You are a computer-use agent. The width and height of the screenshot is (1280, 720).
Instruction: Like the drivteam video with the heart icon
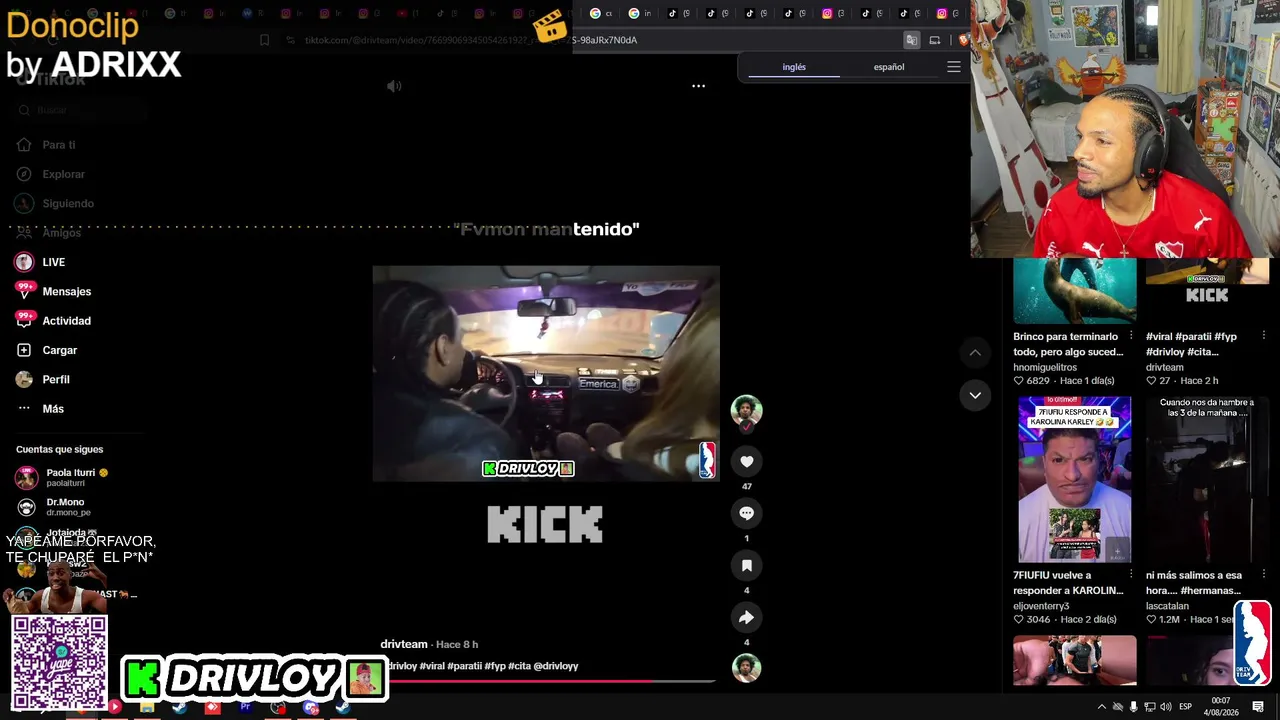746,461
